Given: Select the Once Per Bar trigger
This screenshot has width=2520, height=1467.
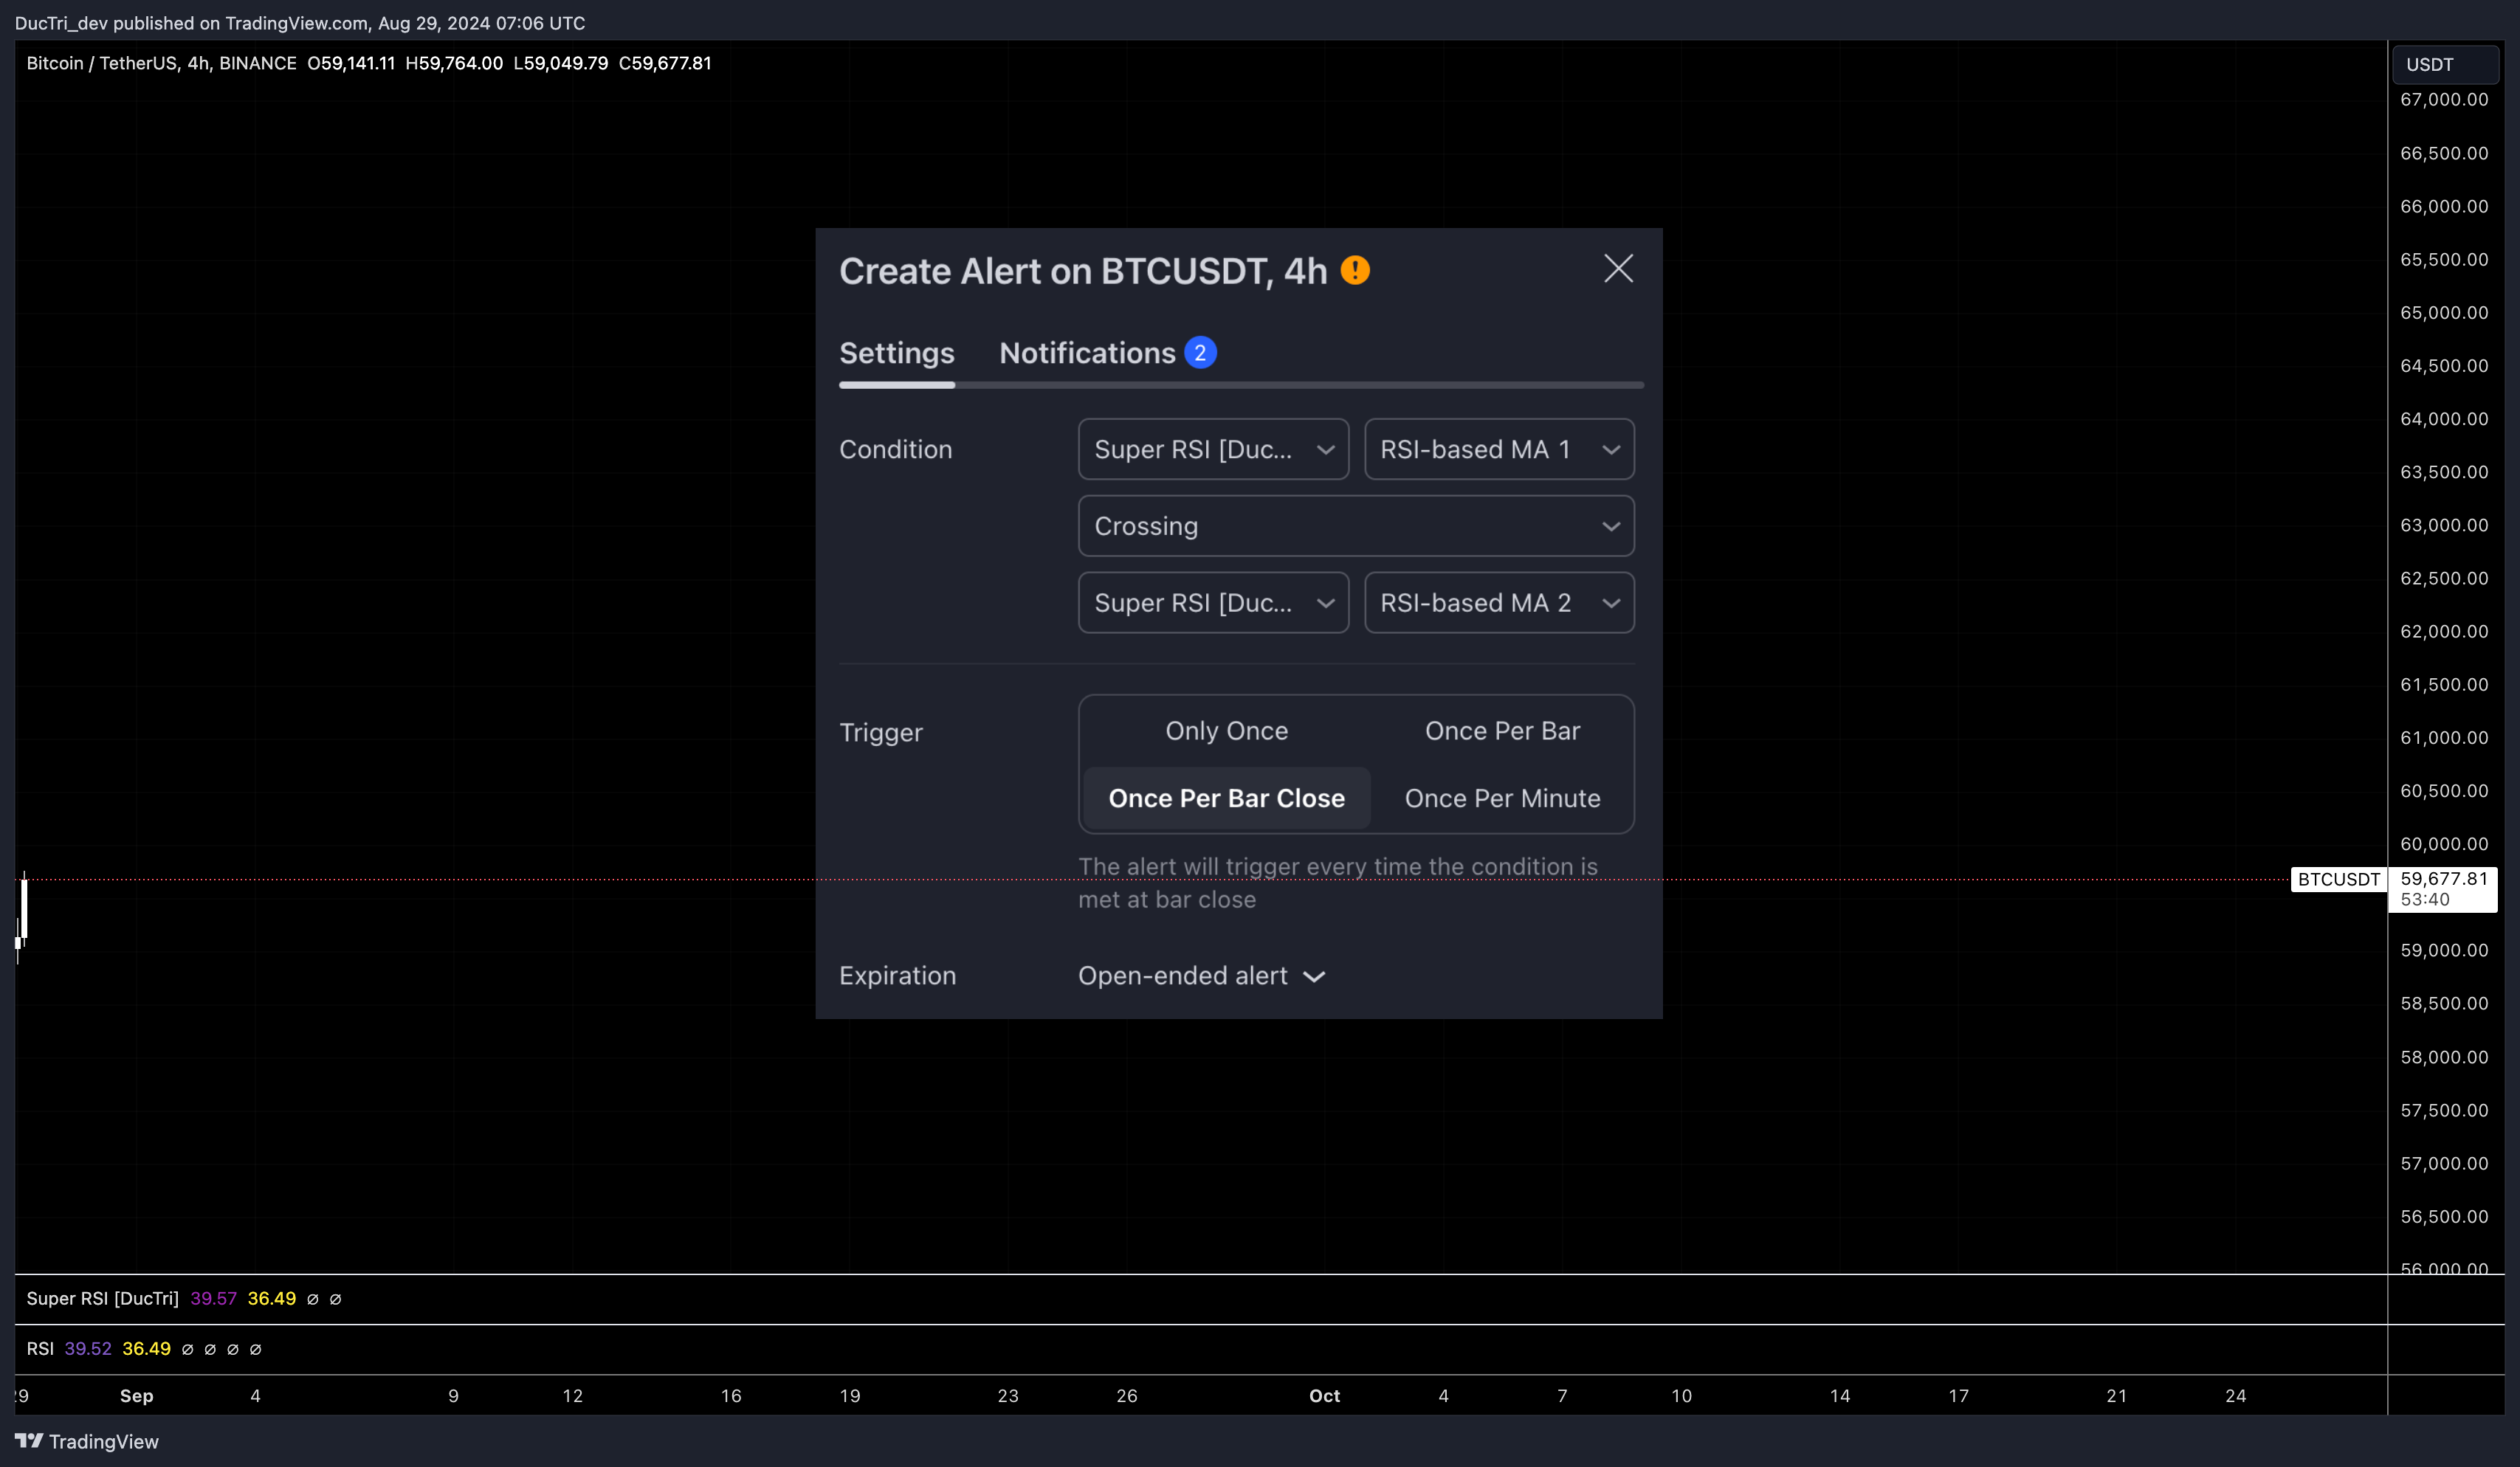Looking at the screenshot, I should pyautogui.click(x=1502, y=731).
